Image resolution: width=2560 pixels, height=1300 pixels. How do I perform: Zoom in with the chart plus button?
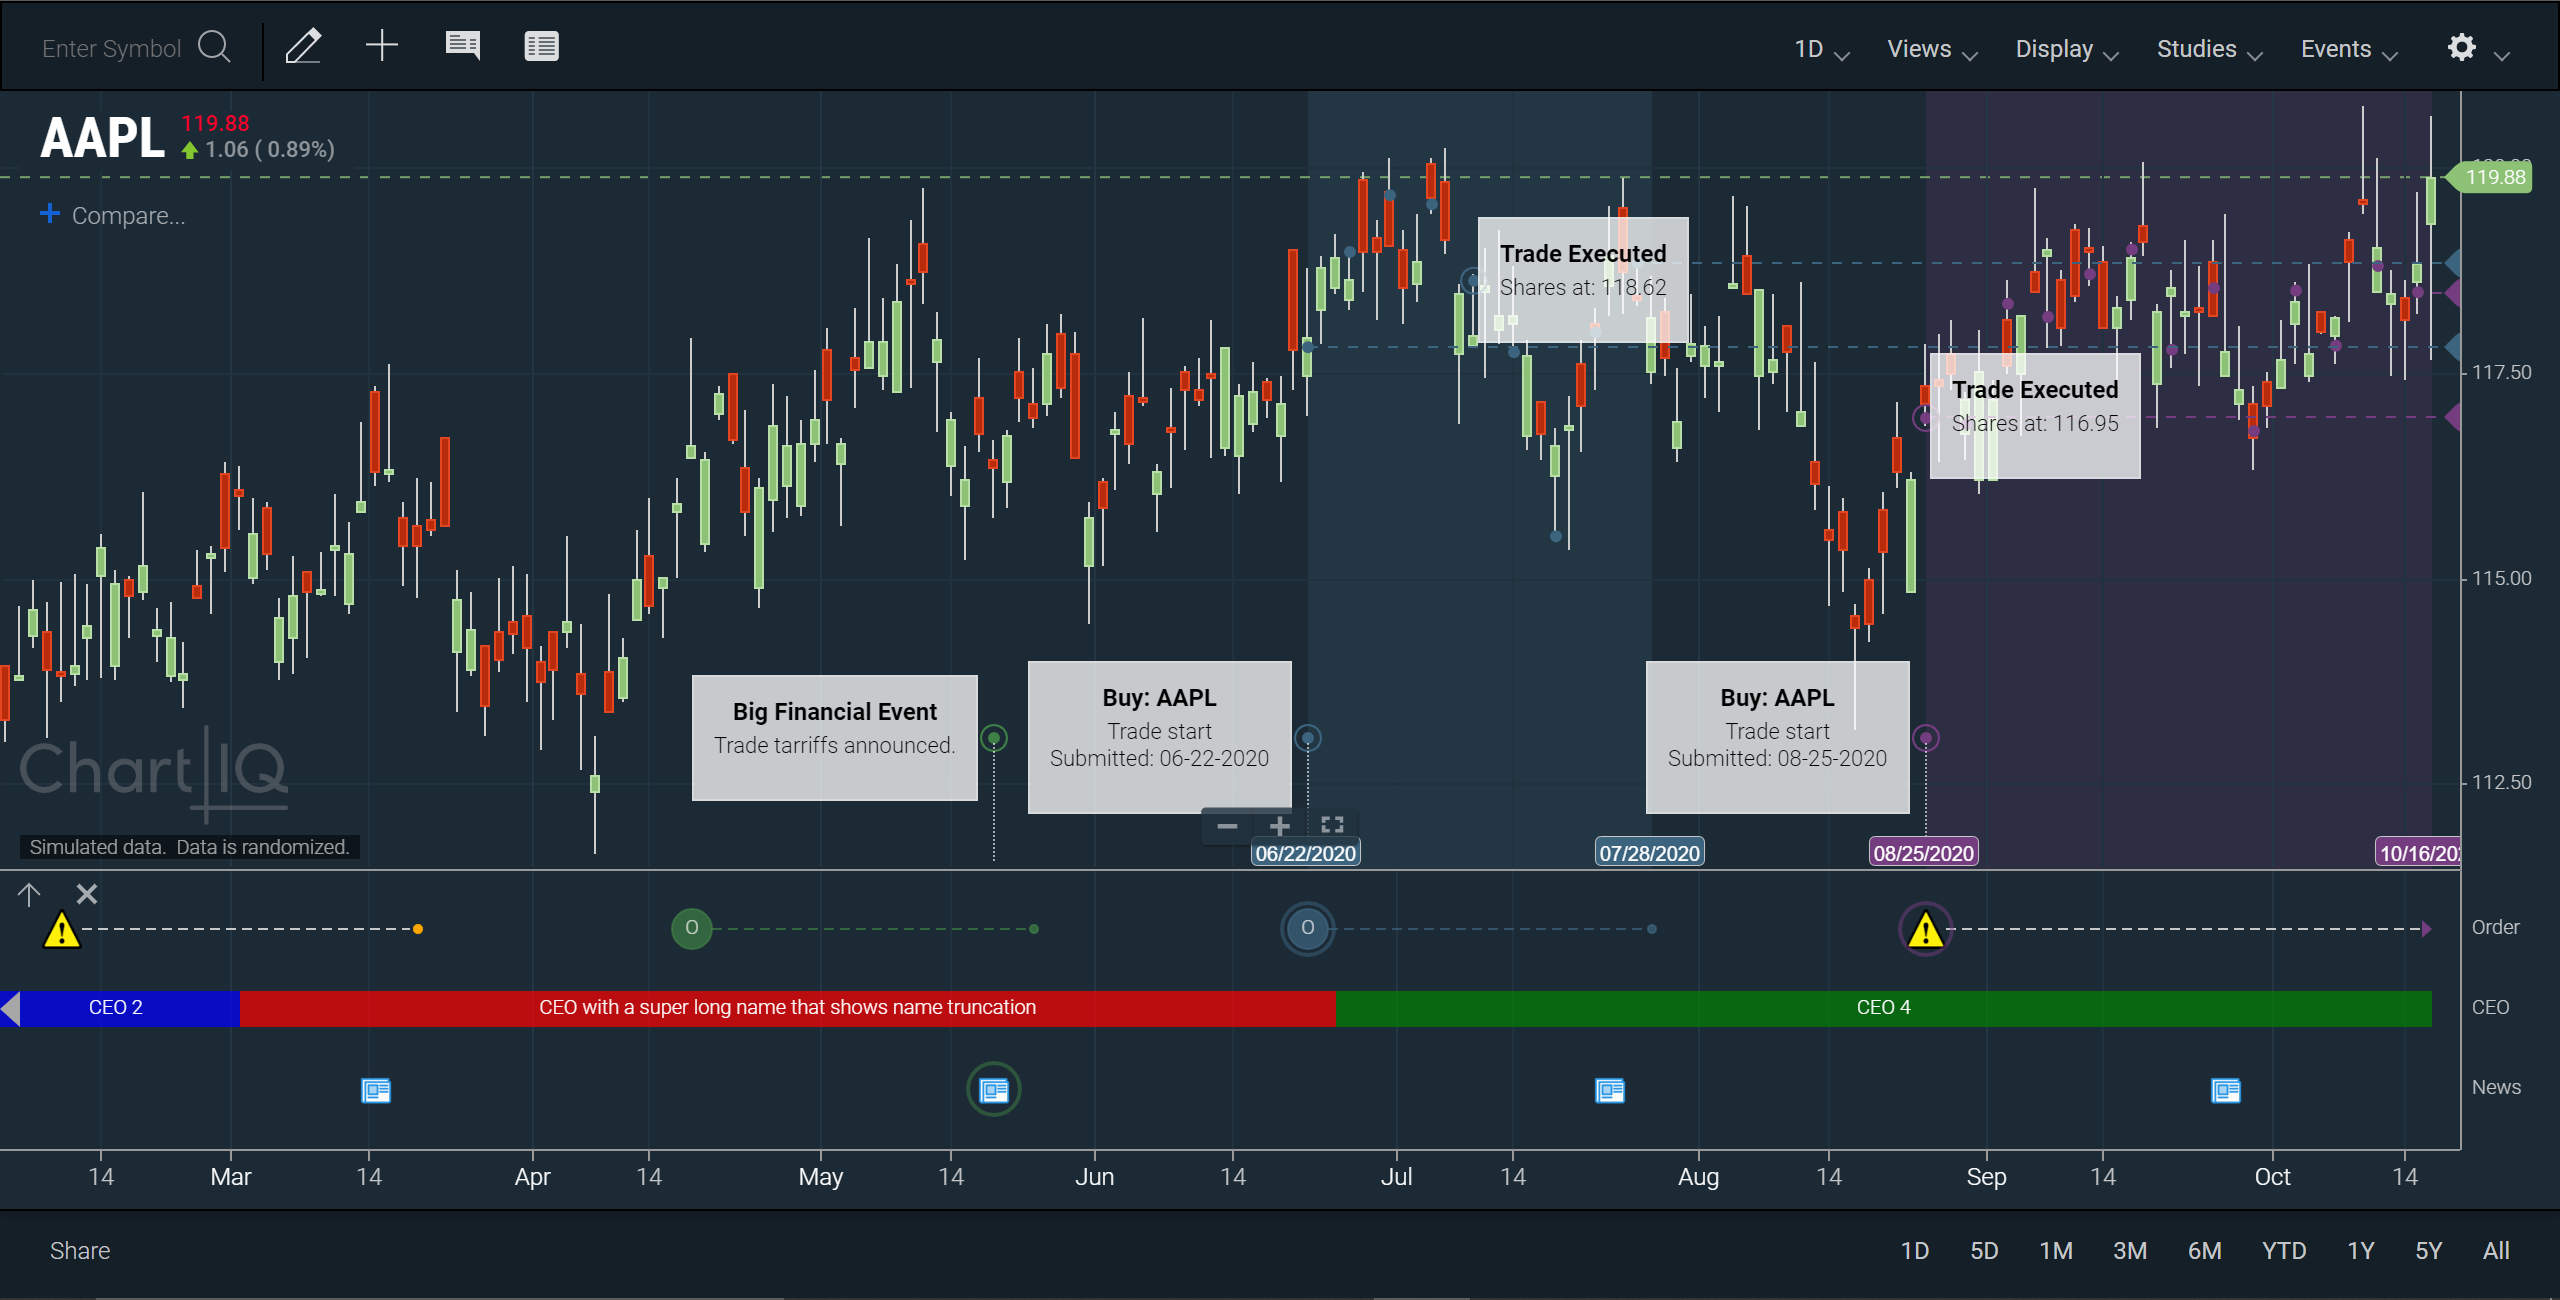1279,826
